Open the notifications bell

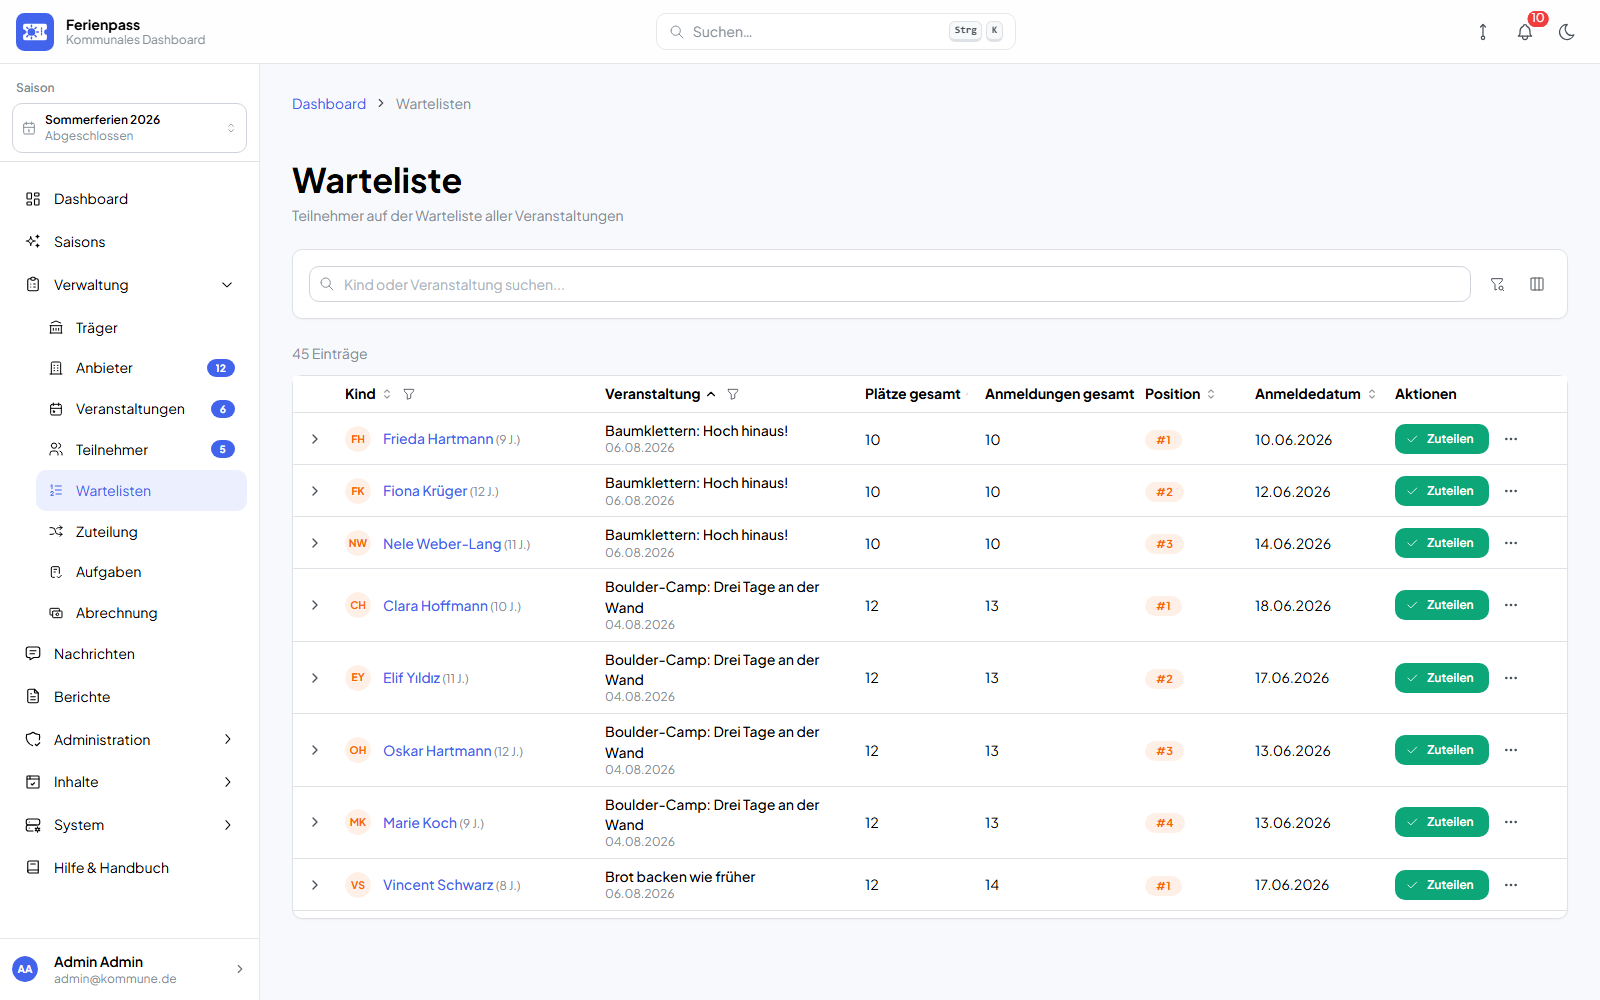pos(1525,32)
